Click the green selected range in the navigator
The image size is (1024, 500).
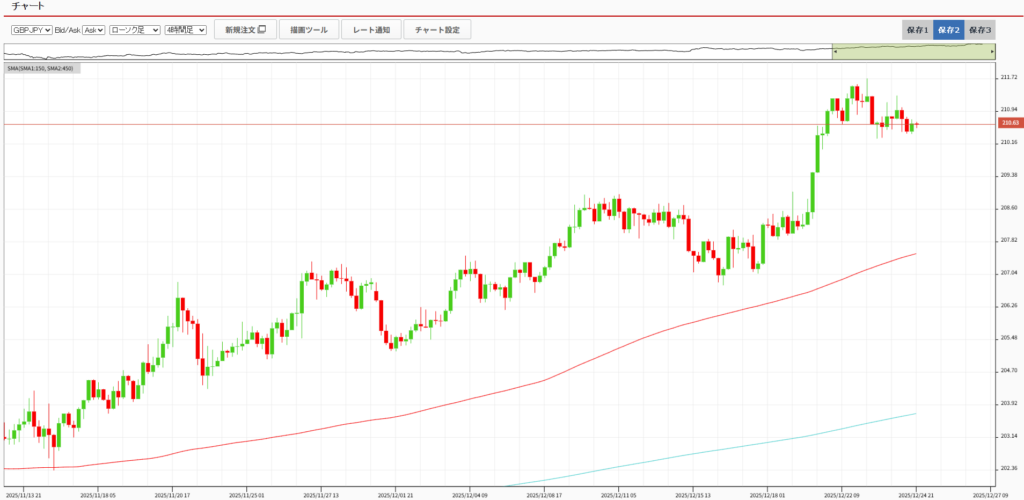[912, 51]
